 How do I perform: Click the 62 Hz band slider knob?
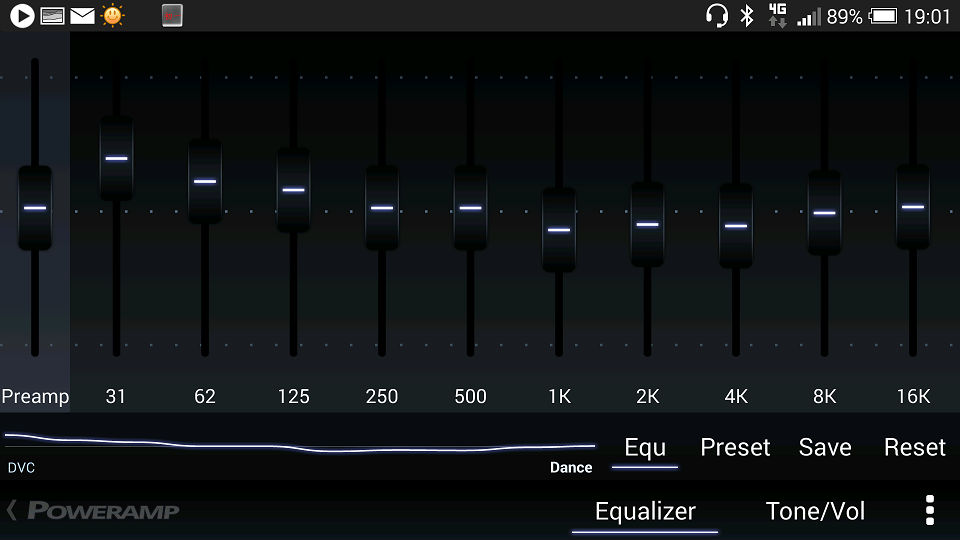click(205, 182)
